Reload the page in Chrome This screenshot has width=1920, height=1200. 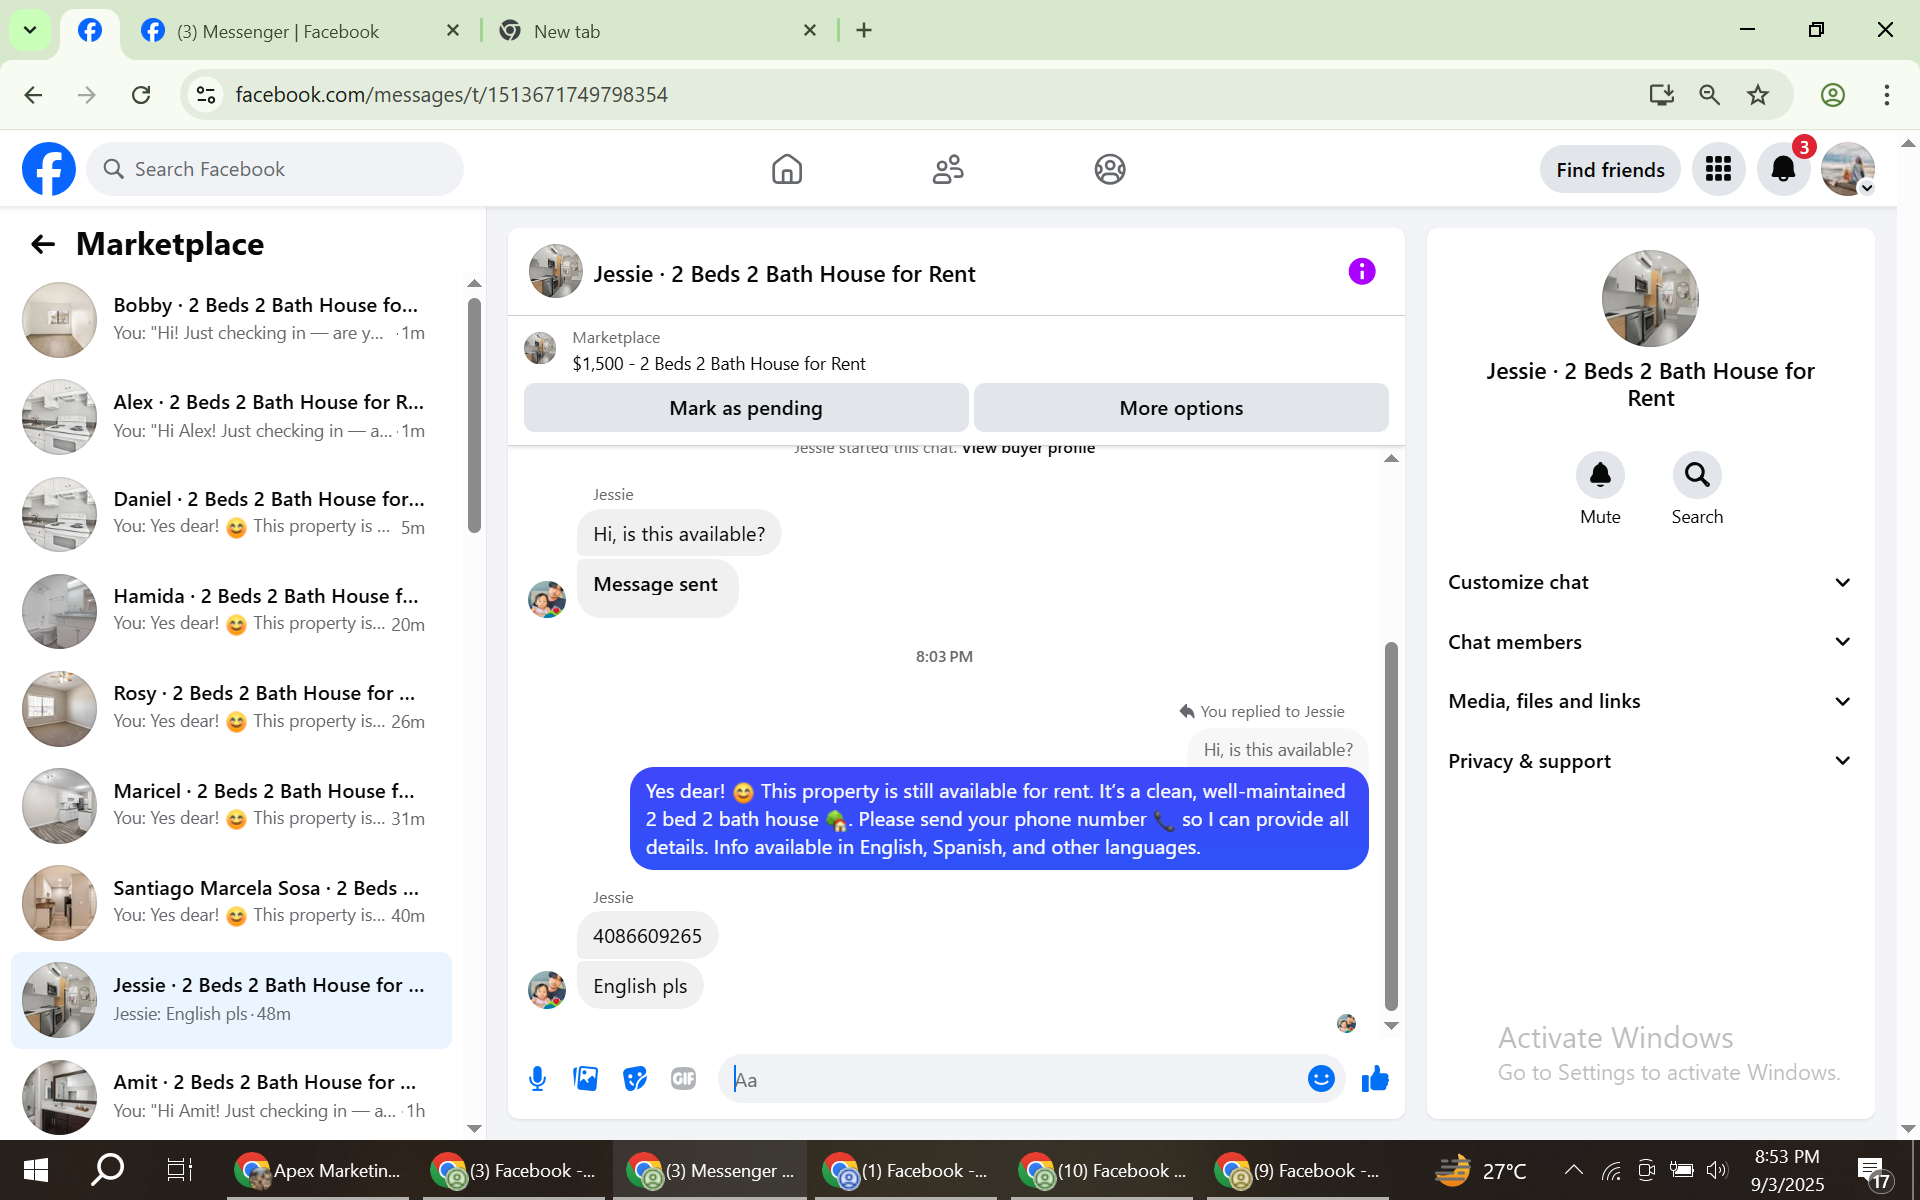pos(141,95)
